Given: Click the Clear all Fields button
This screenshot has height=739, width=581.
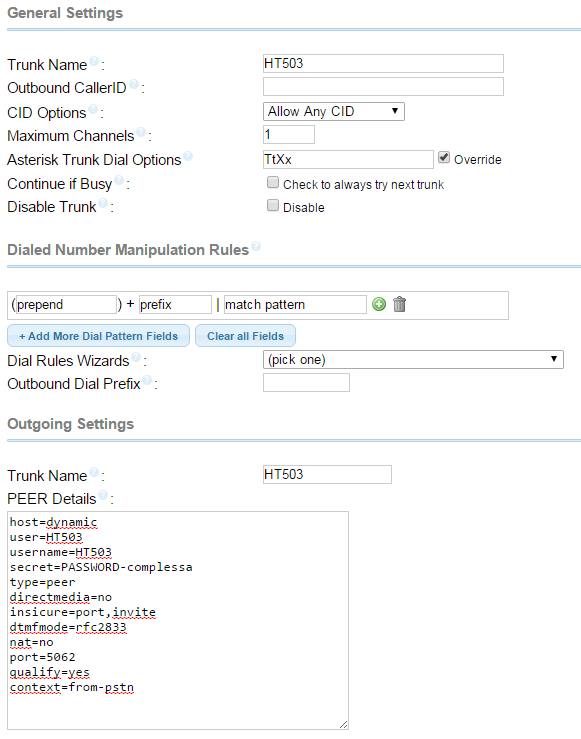Looking at the screenshot, I should coord(245,336).
